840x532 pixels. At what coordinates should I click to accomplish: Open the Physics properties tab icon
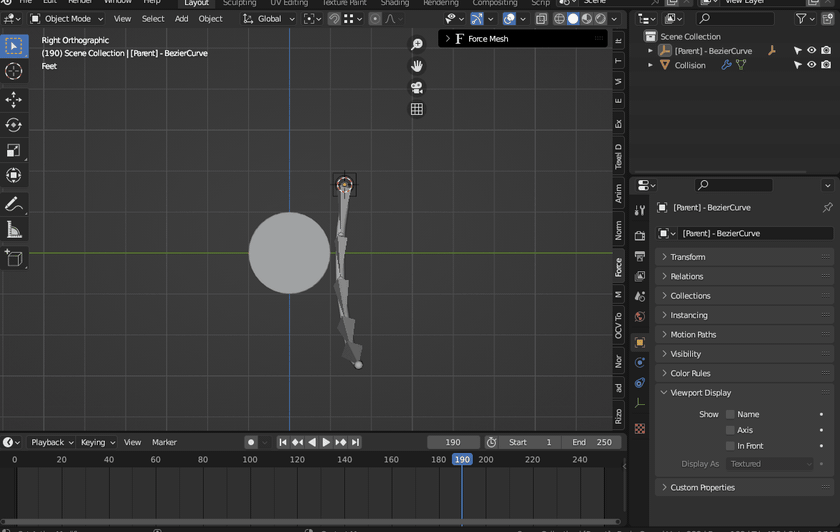pyautogui.click(x=640, y=363)
